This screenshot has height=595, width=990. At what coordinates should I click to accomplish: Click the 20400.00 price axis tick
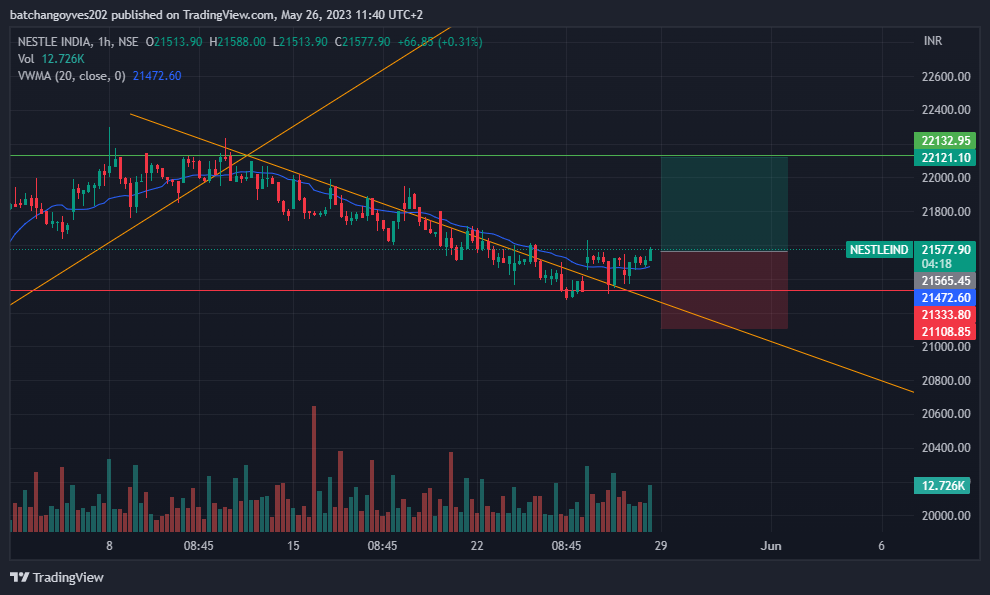click(x=946, y=448)
